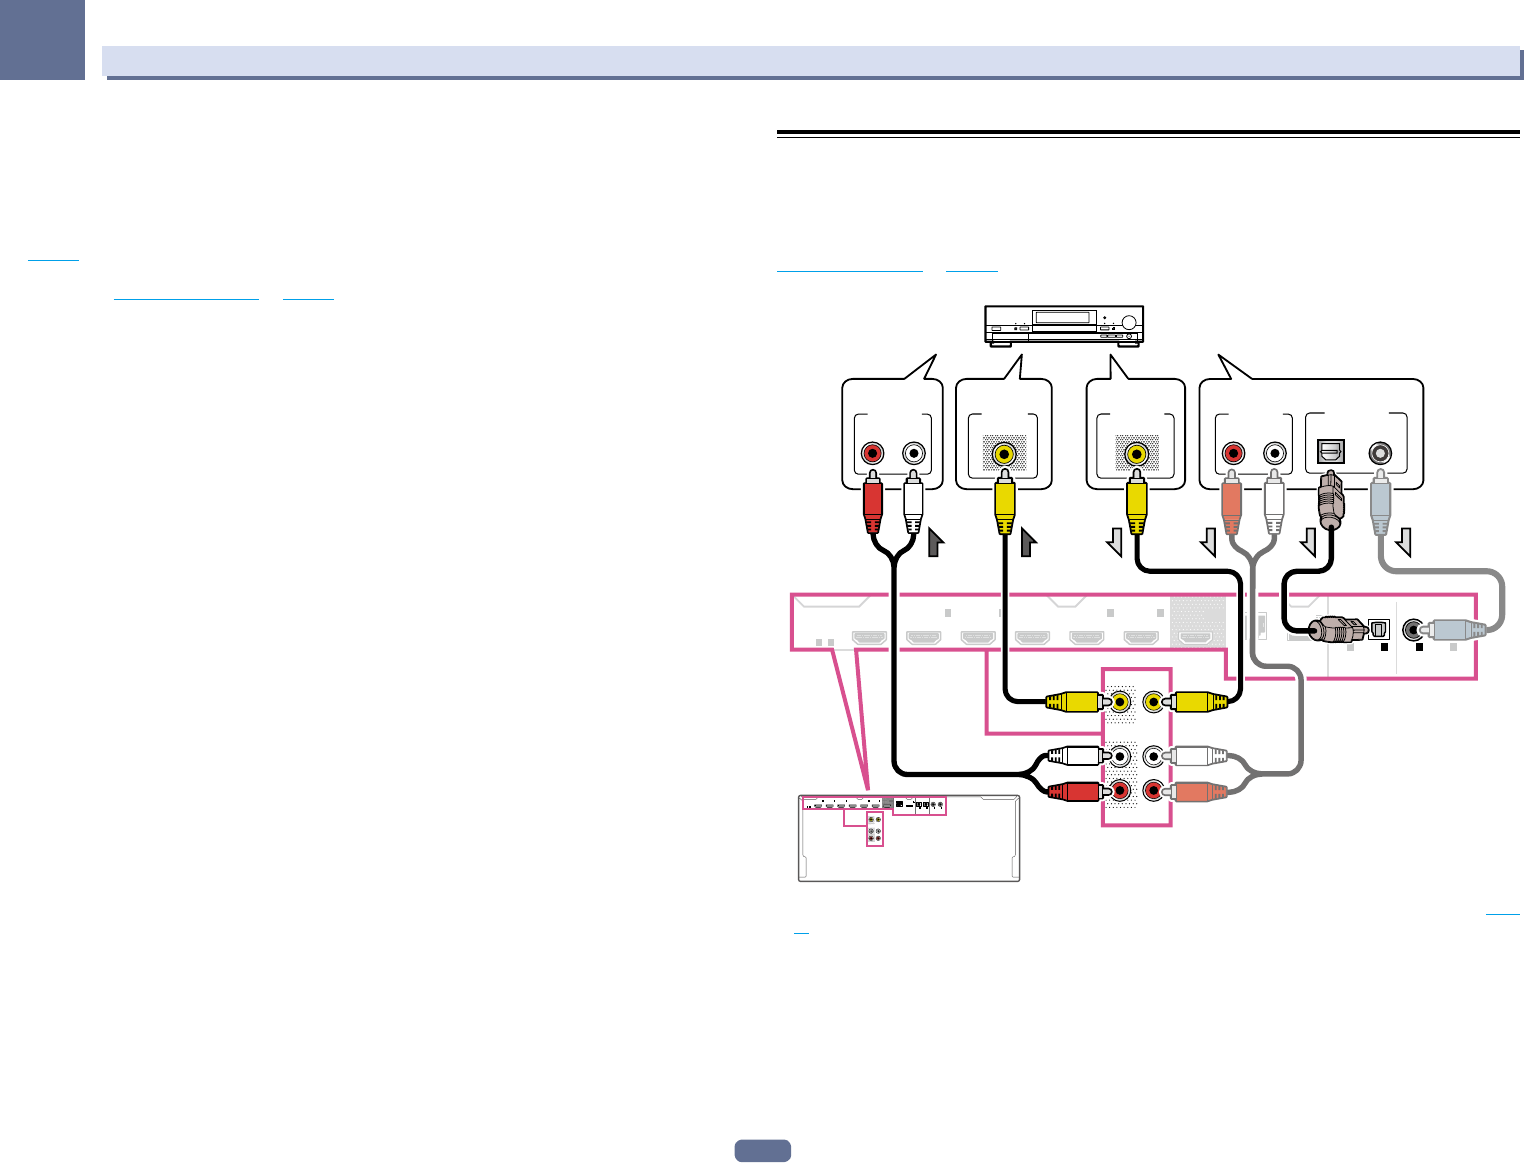The image size is (1524, 1163).
Task: Select the vertical bright red RCA plug
Action: (x=873, y=502)
